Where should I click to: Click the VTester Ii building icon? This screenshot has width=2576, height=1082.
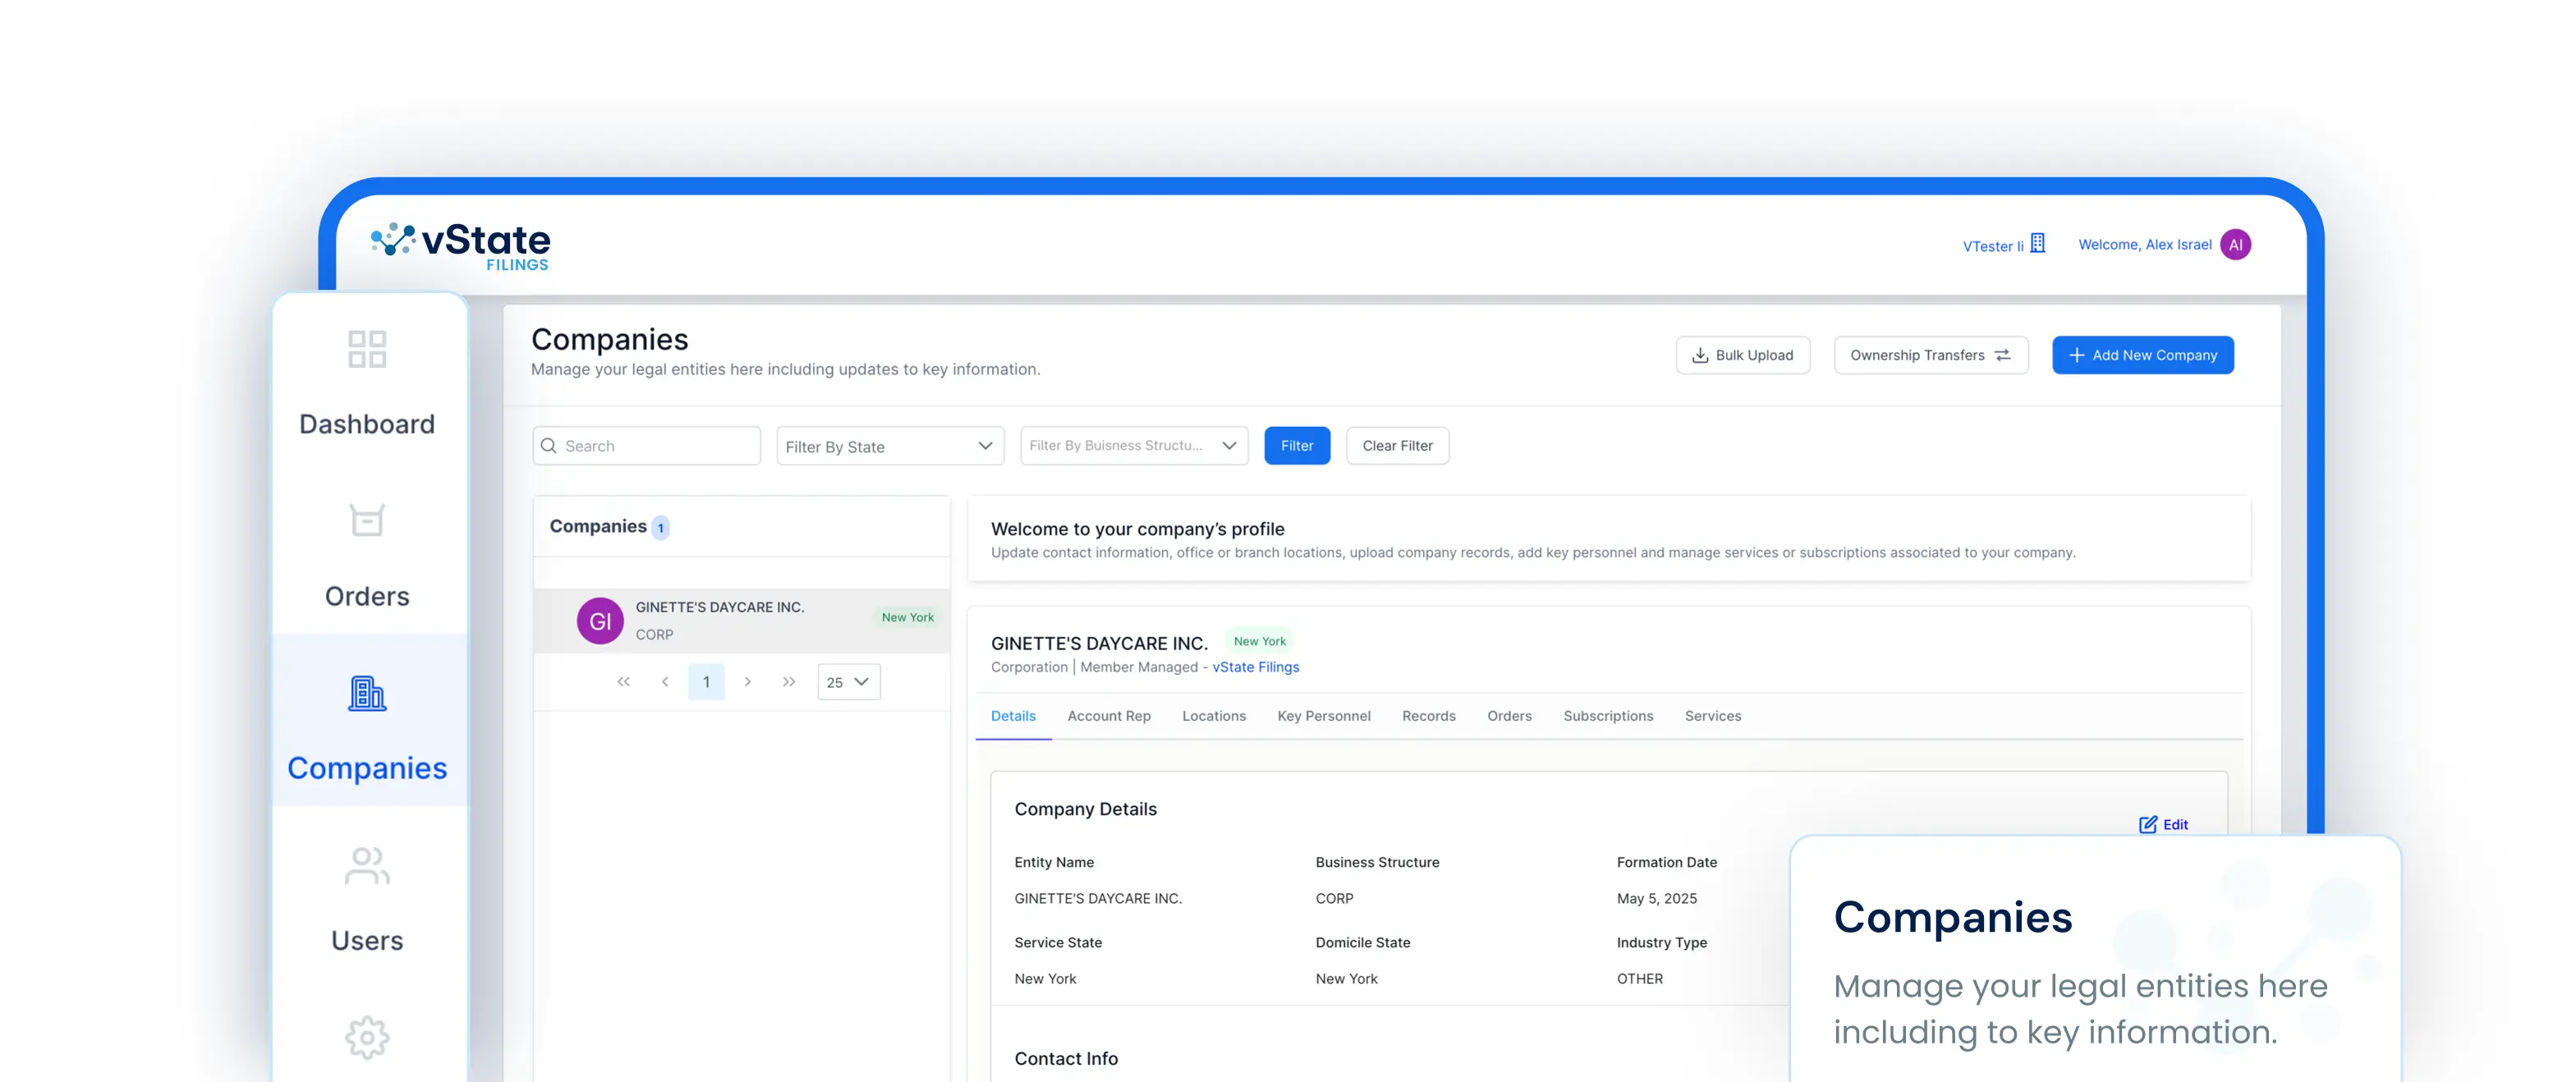2038,244
